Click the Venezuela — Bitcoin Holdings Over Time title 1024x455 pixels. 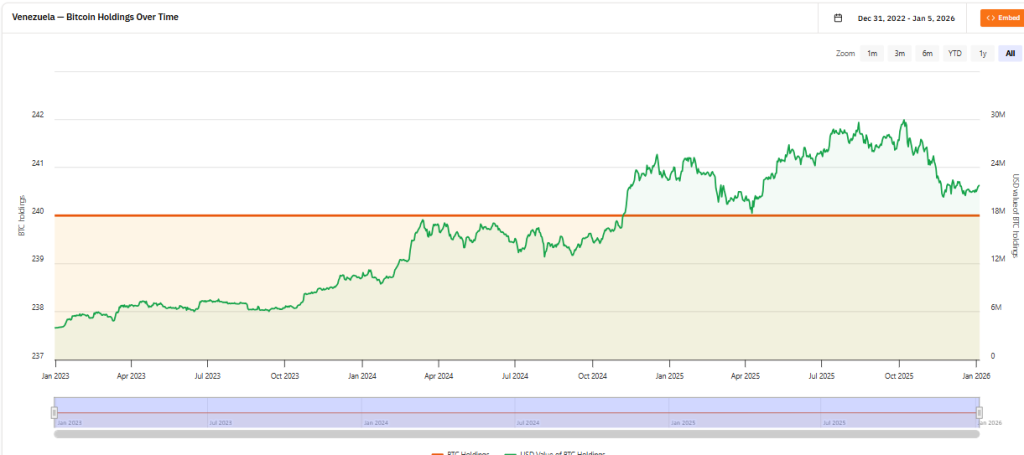96,18
